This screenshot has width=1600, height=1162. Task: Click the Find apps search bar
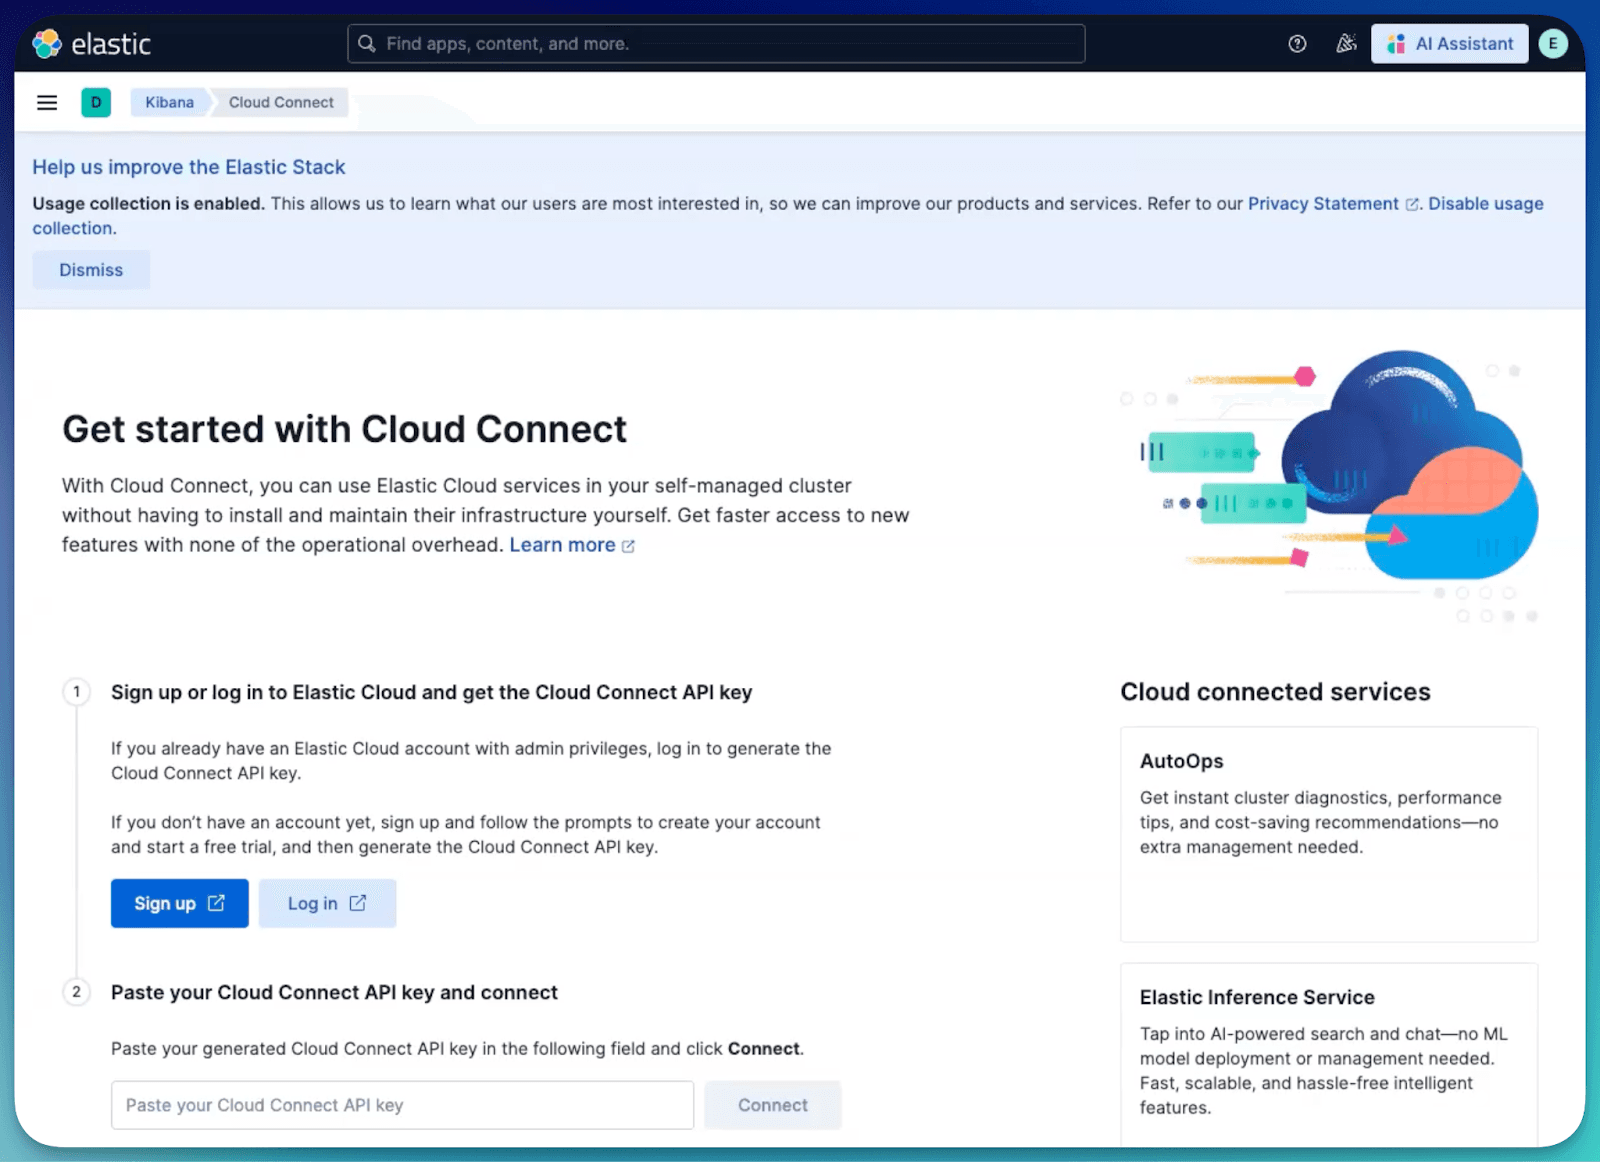[x=716, y=43]
